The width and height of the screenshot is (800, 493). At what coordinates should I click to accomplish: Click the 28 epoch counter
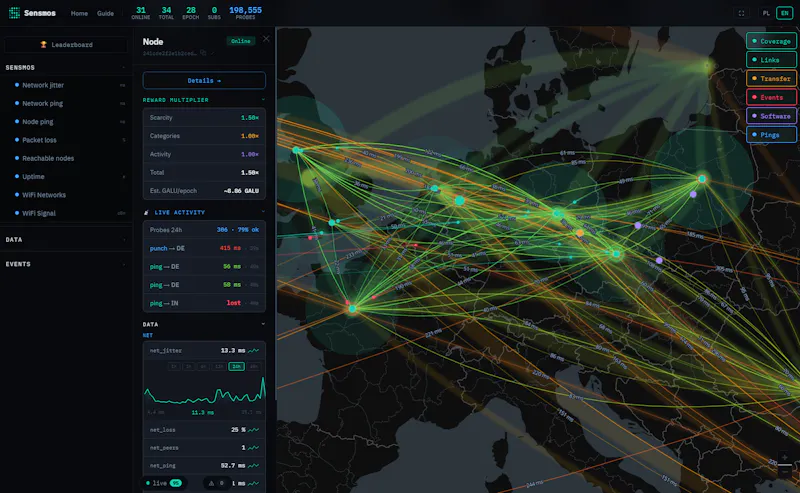[x=191, y=13]
